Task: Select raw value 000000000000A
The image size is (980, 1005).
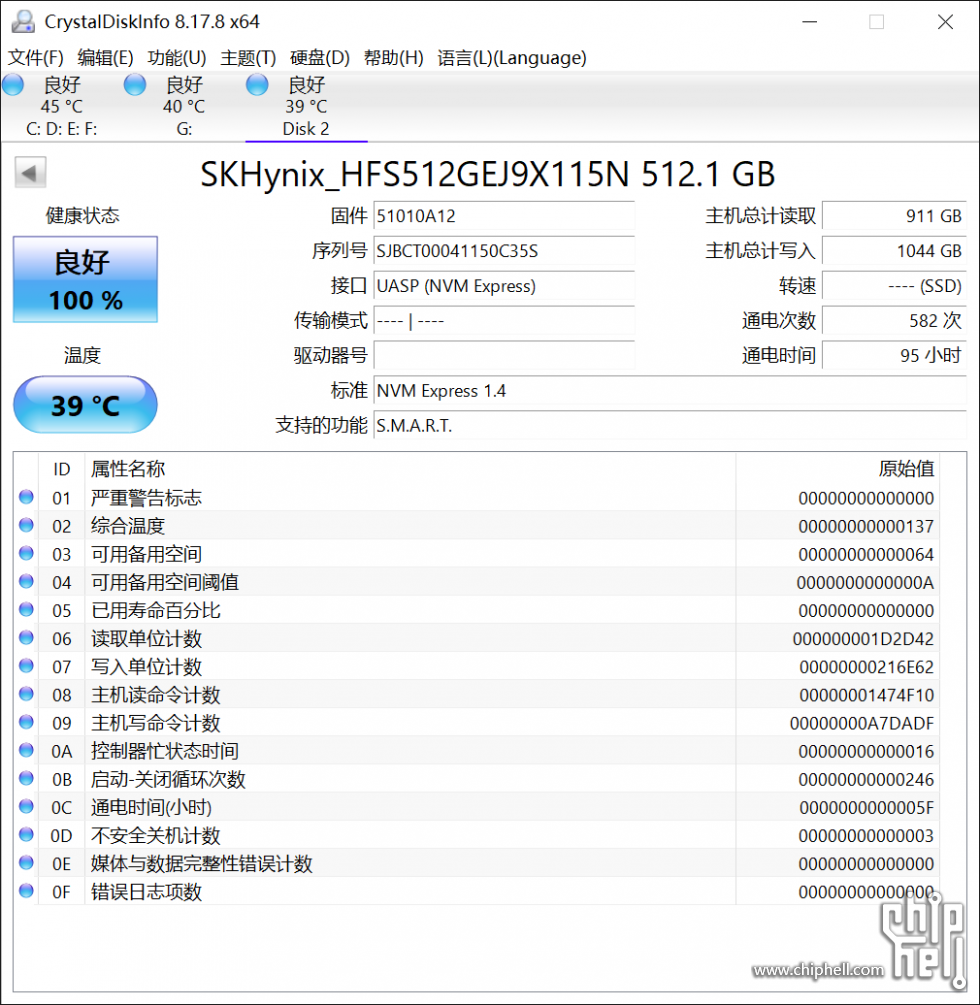Action: click(x=865, y=583)
